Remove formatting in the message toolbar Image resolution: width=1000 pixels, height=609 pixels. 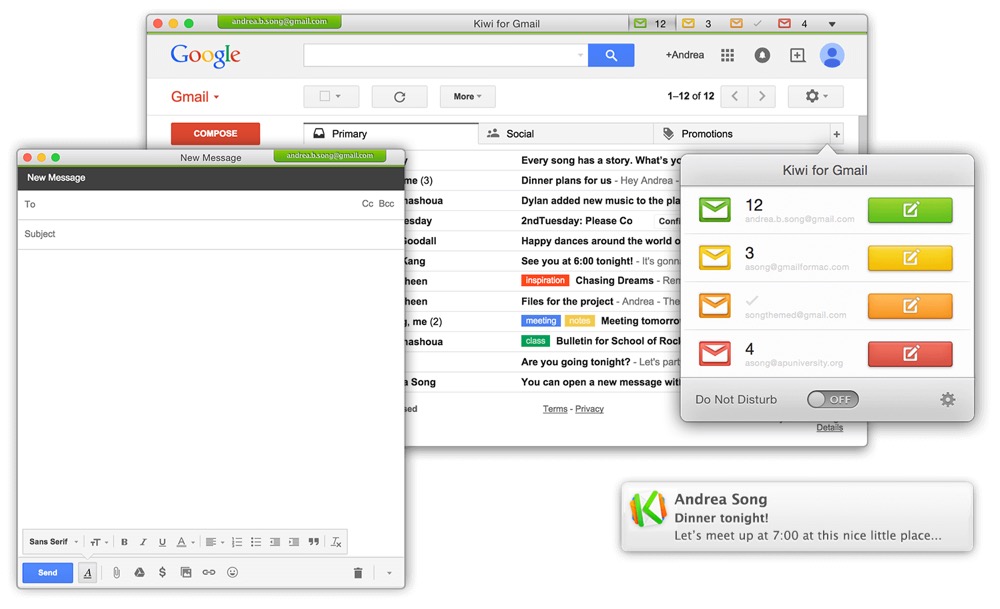[x=336, y=542]
